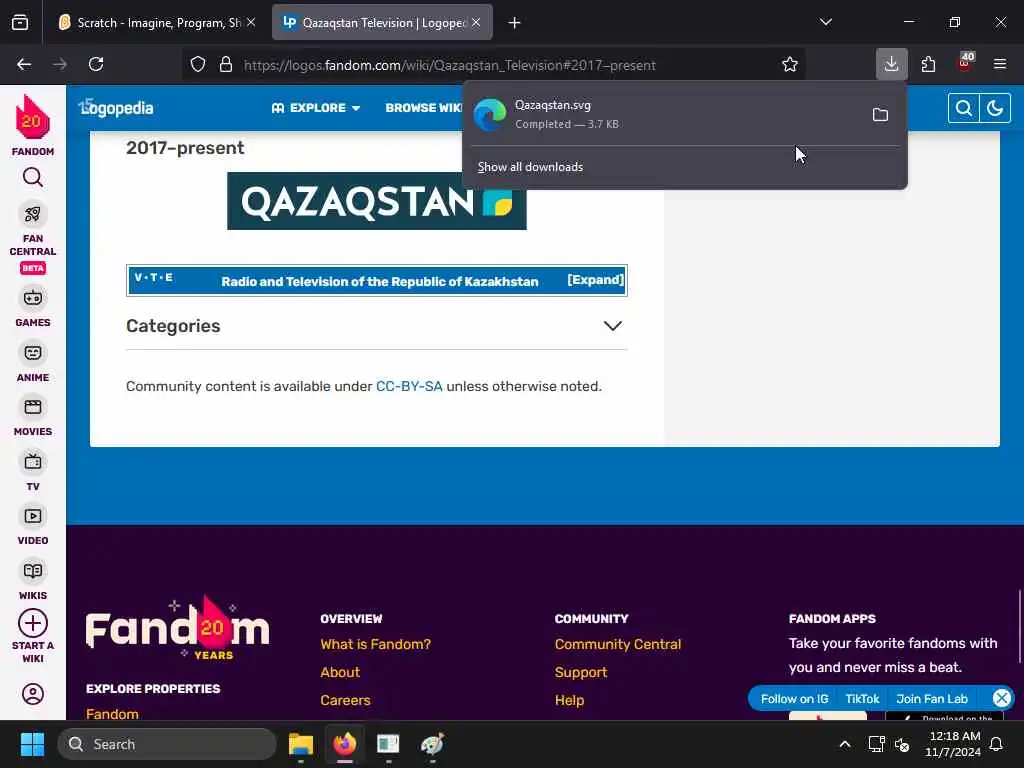Open the CC-BY-SA license link
Viewport: 1024px width, 768px height.
(x=409, y=386)
